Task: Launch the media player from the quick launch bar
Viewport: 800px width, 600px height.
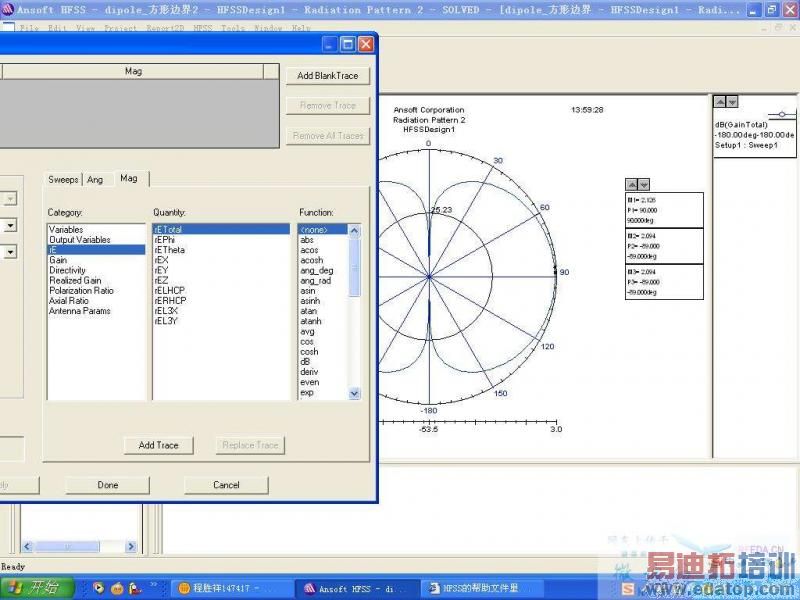Action: [99, 588]
